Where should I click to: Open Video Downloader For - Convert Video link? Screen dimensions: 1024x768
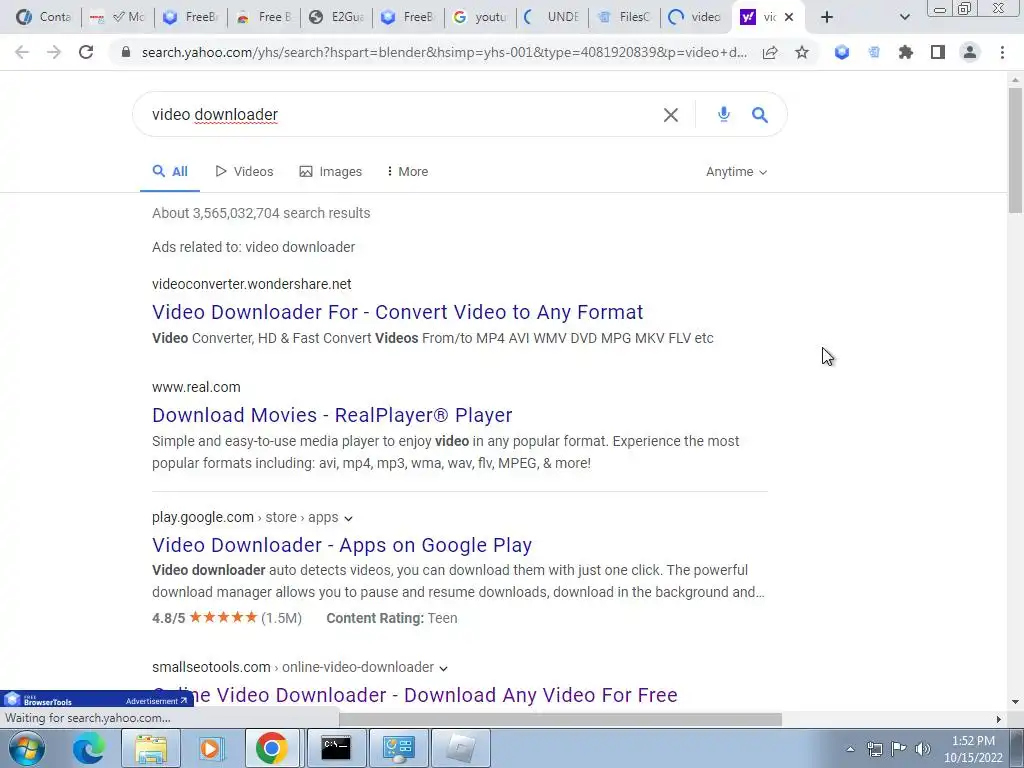point(397,312)
